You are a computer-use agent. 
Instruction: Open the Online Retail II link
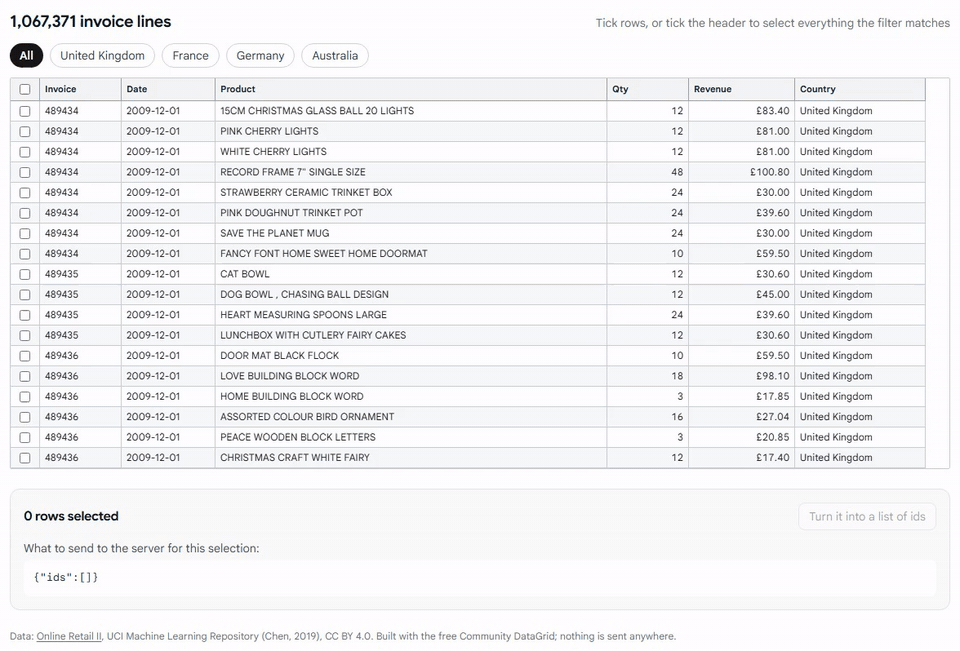pos(69,636)
